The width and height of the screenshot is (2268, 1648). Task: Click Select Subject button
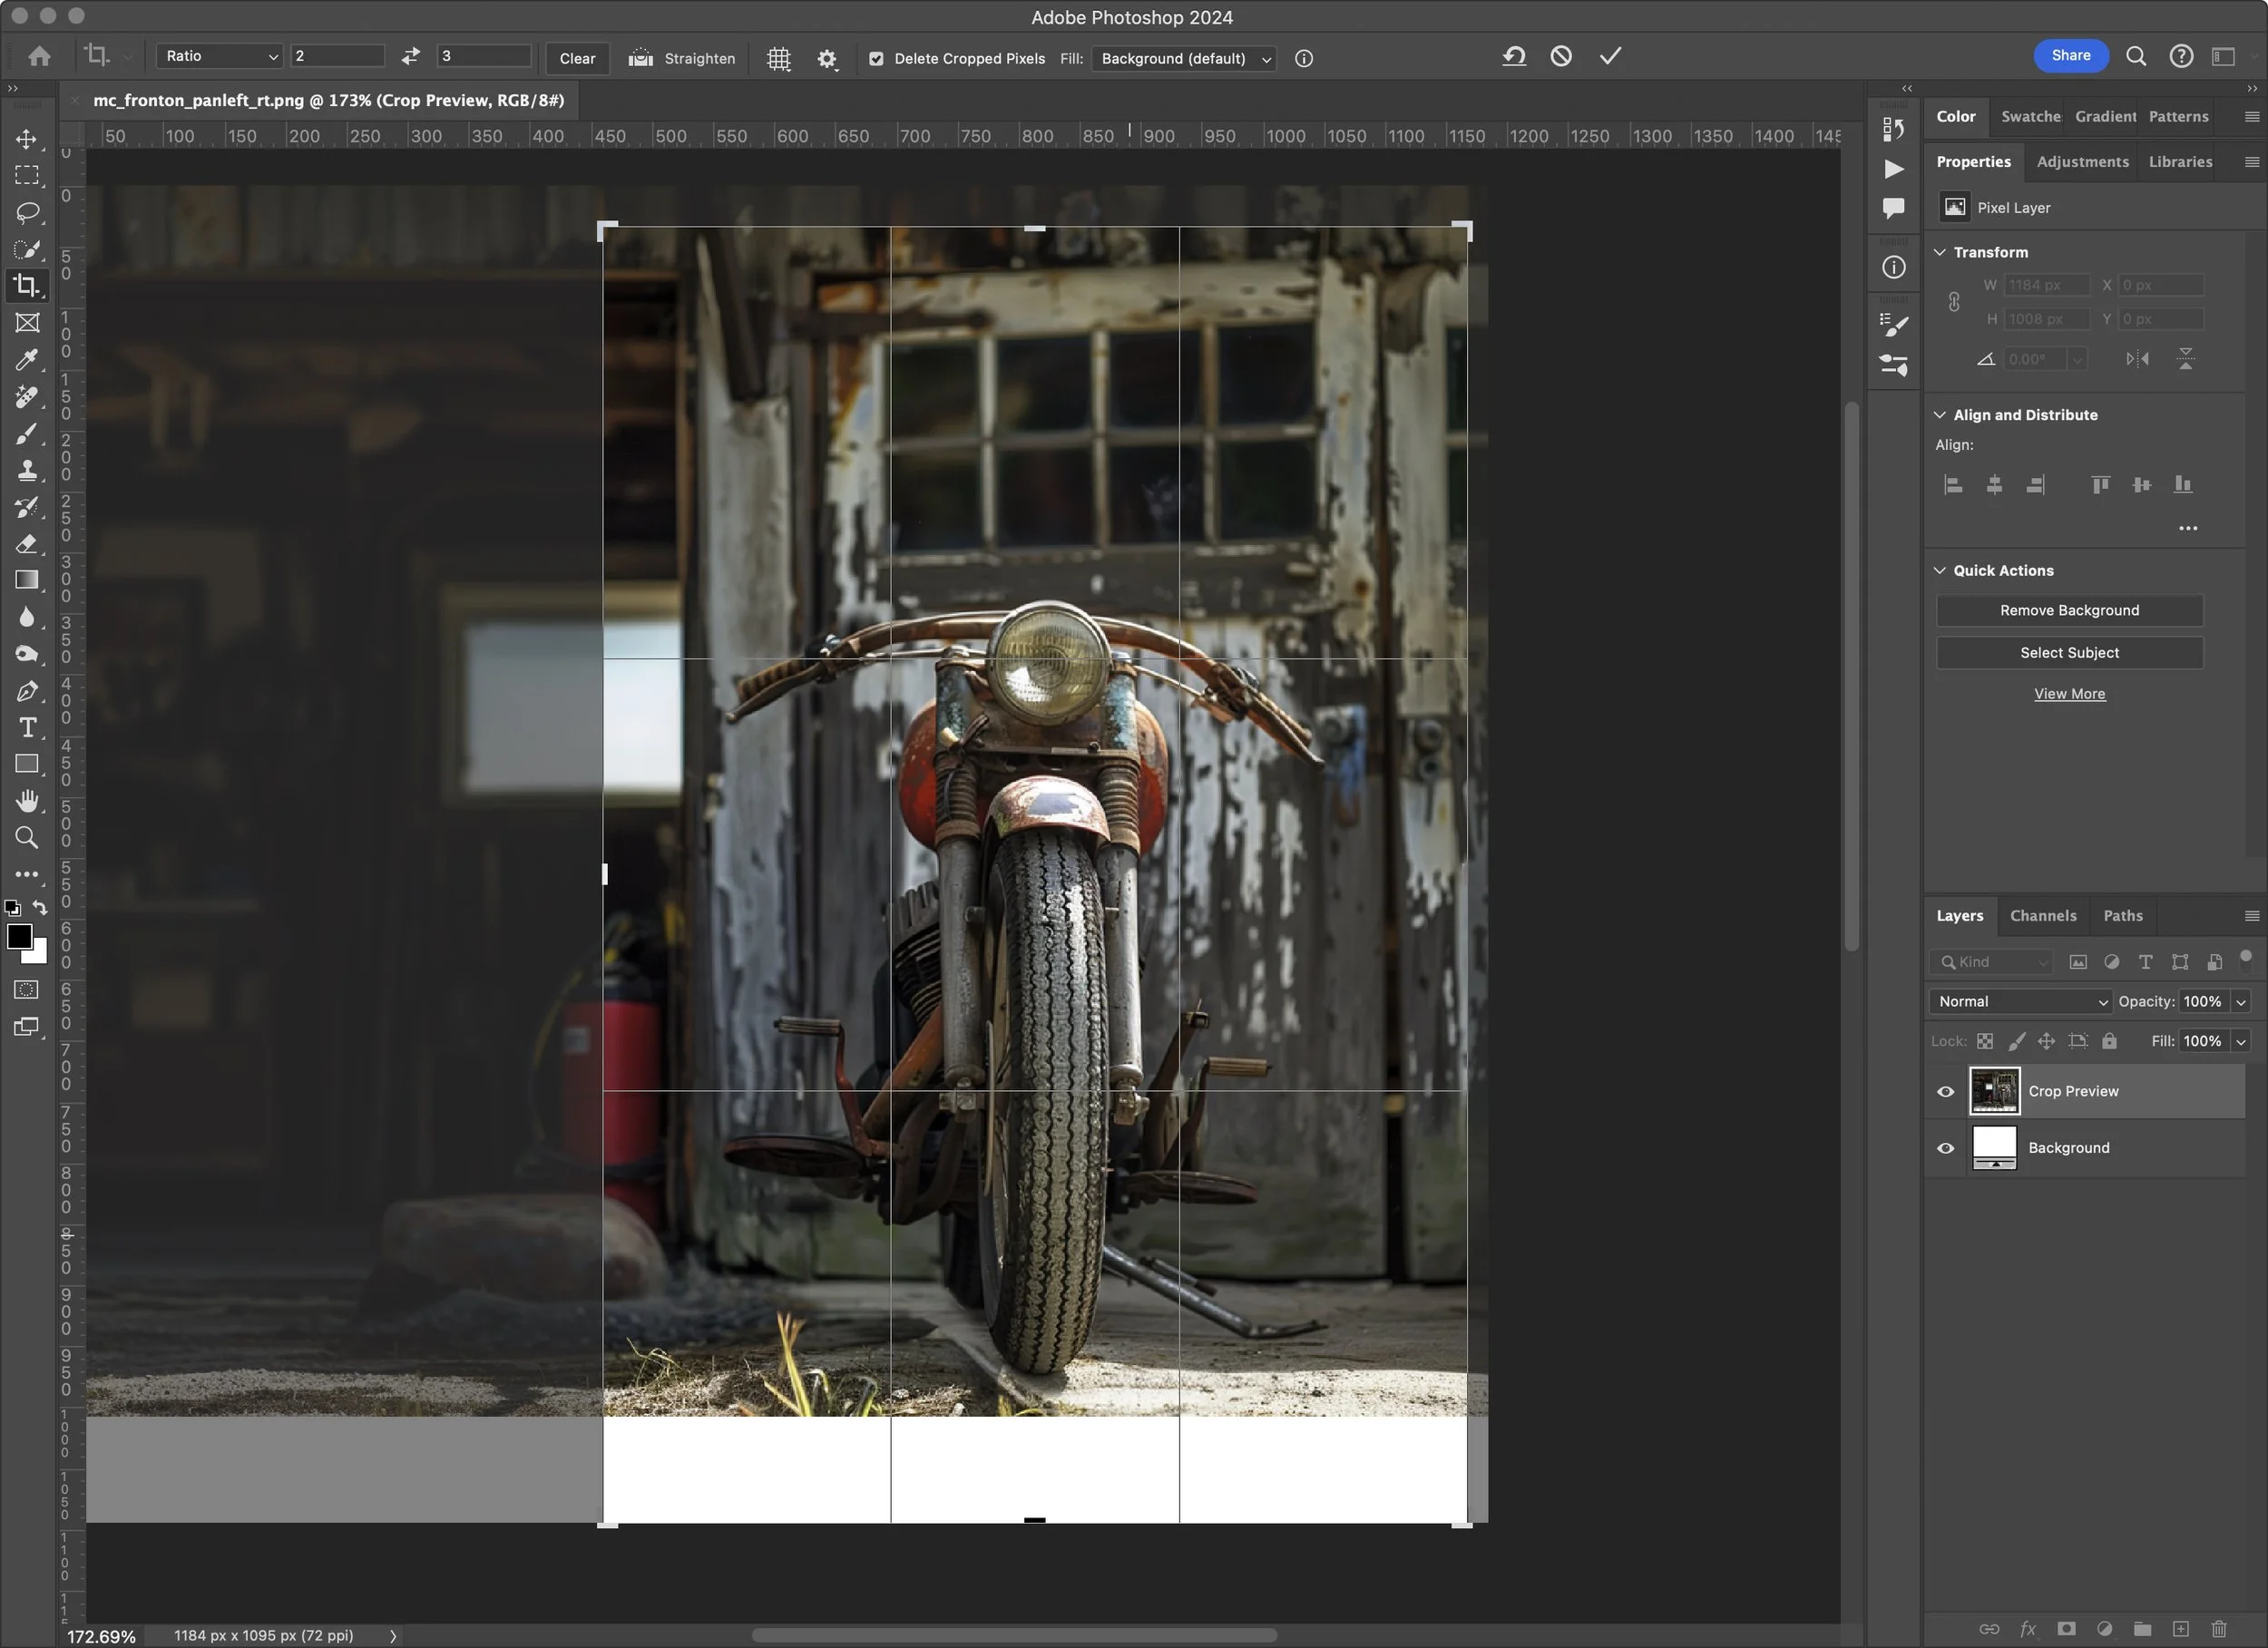pyautogui.click(x=2069, y=653)
